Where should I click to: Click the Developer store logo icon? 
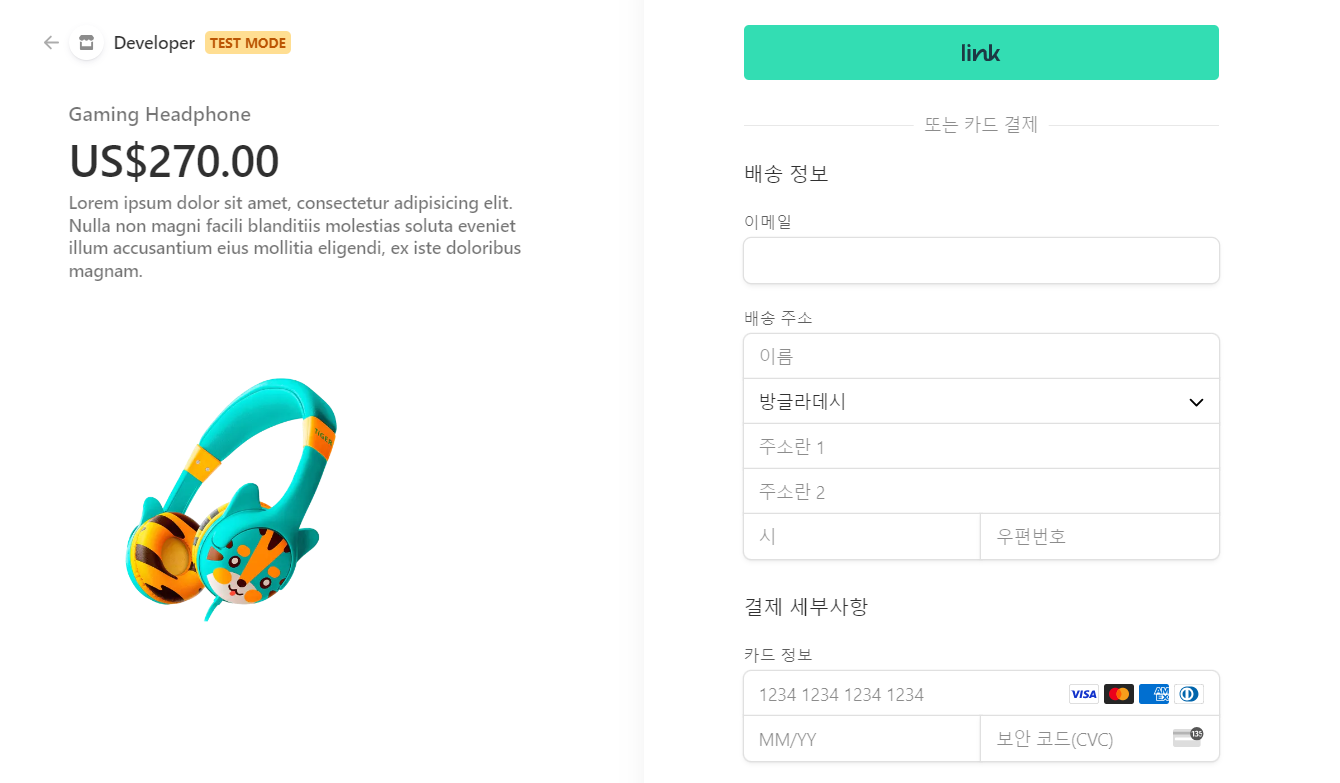click(87, 43)
